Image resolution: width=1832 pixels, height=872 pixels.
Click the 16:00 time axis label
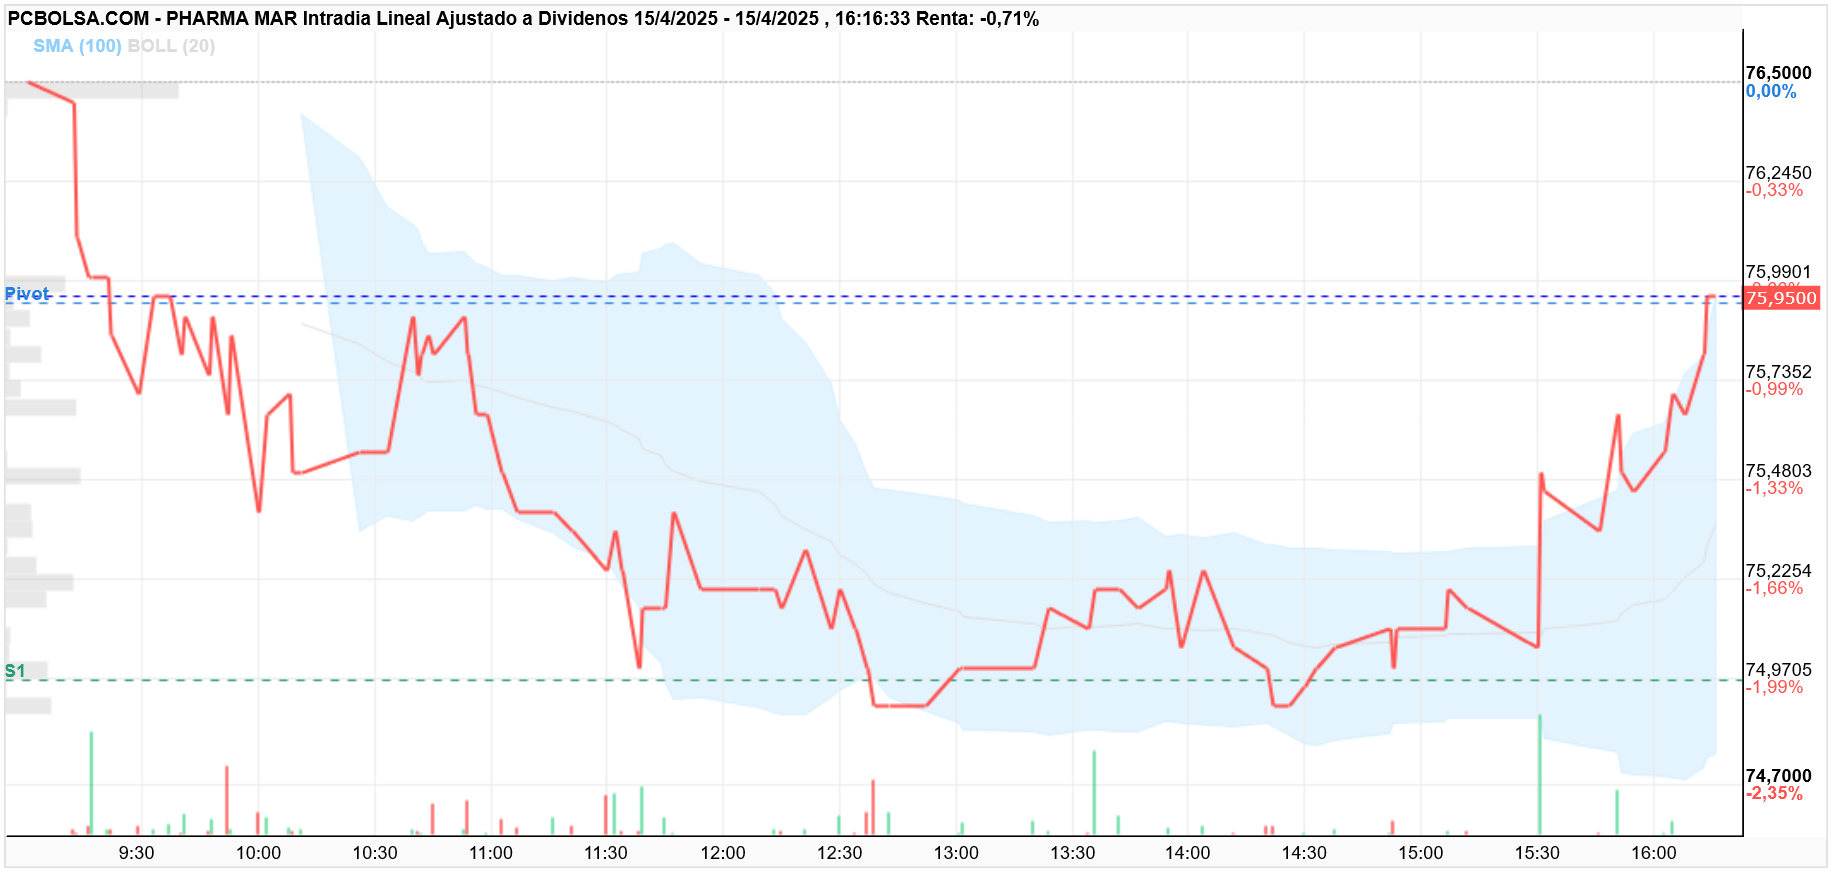1654,853
